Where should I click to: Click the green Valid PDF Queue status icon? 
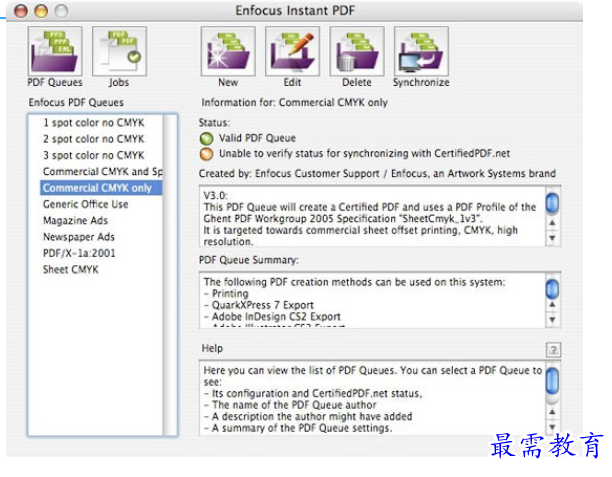pyautogui.click(x=206, y=138)
